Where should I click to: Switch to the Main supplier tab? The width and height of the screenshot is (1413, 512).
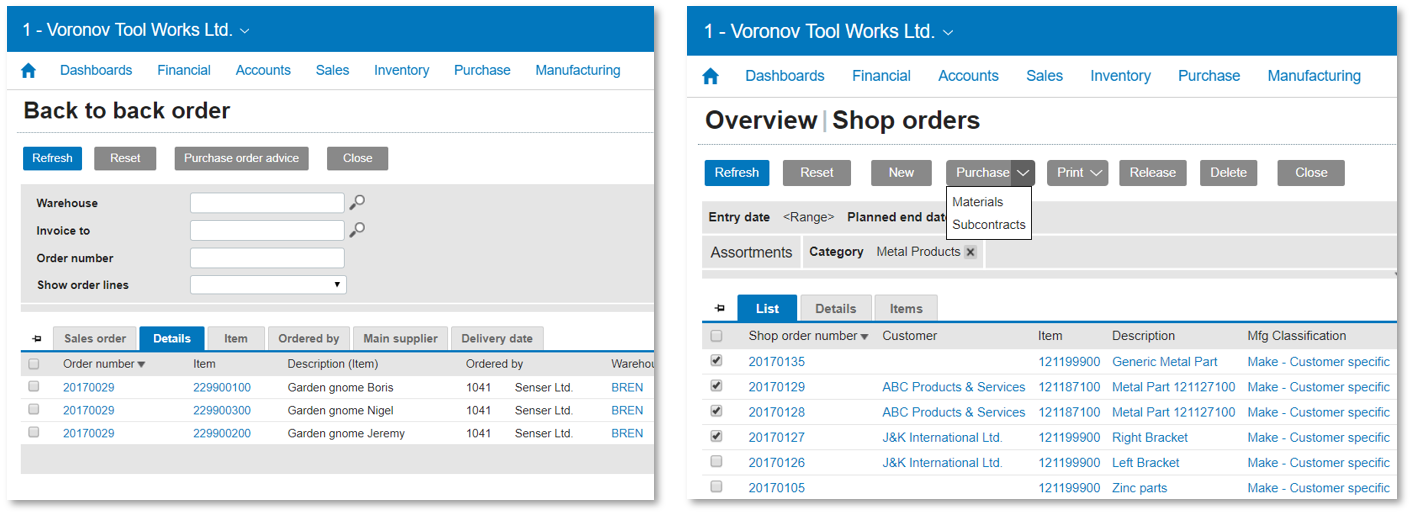[400, 339]
